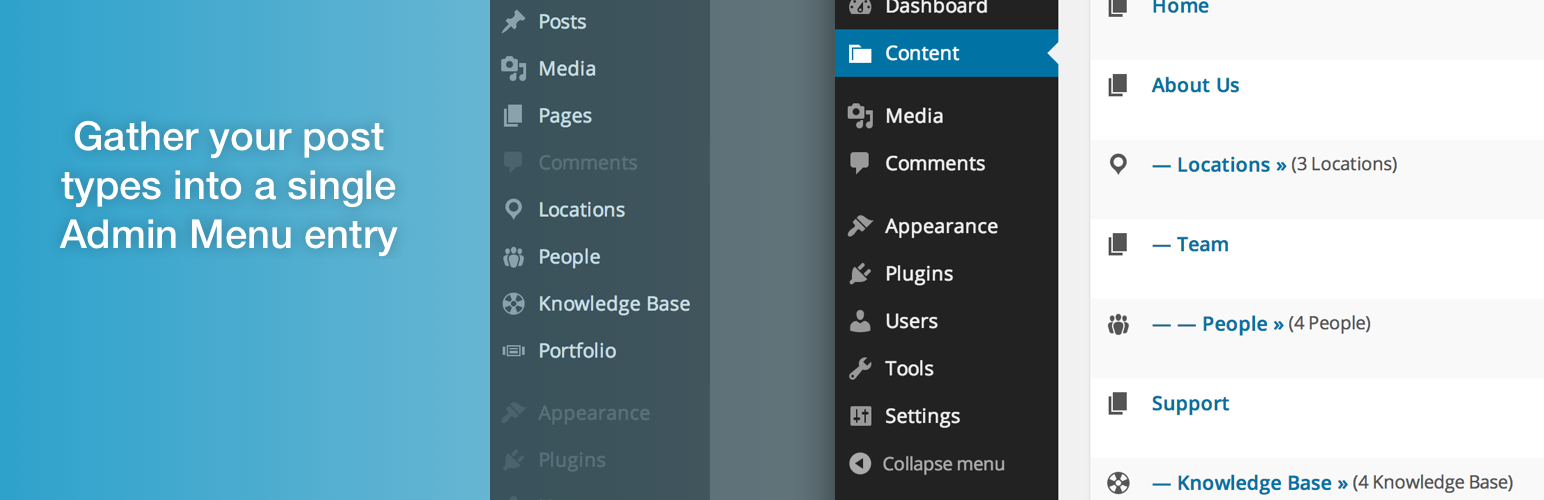Click the page icon beside Support row

(x=1118, y=403)
